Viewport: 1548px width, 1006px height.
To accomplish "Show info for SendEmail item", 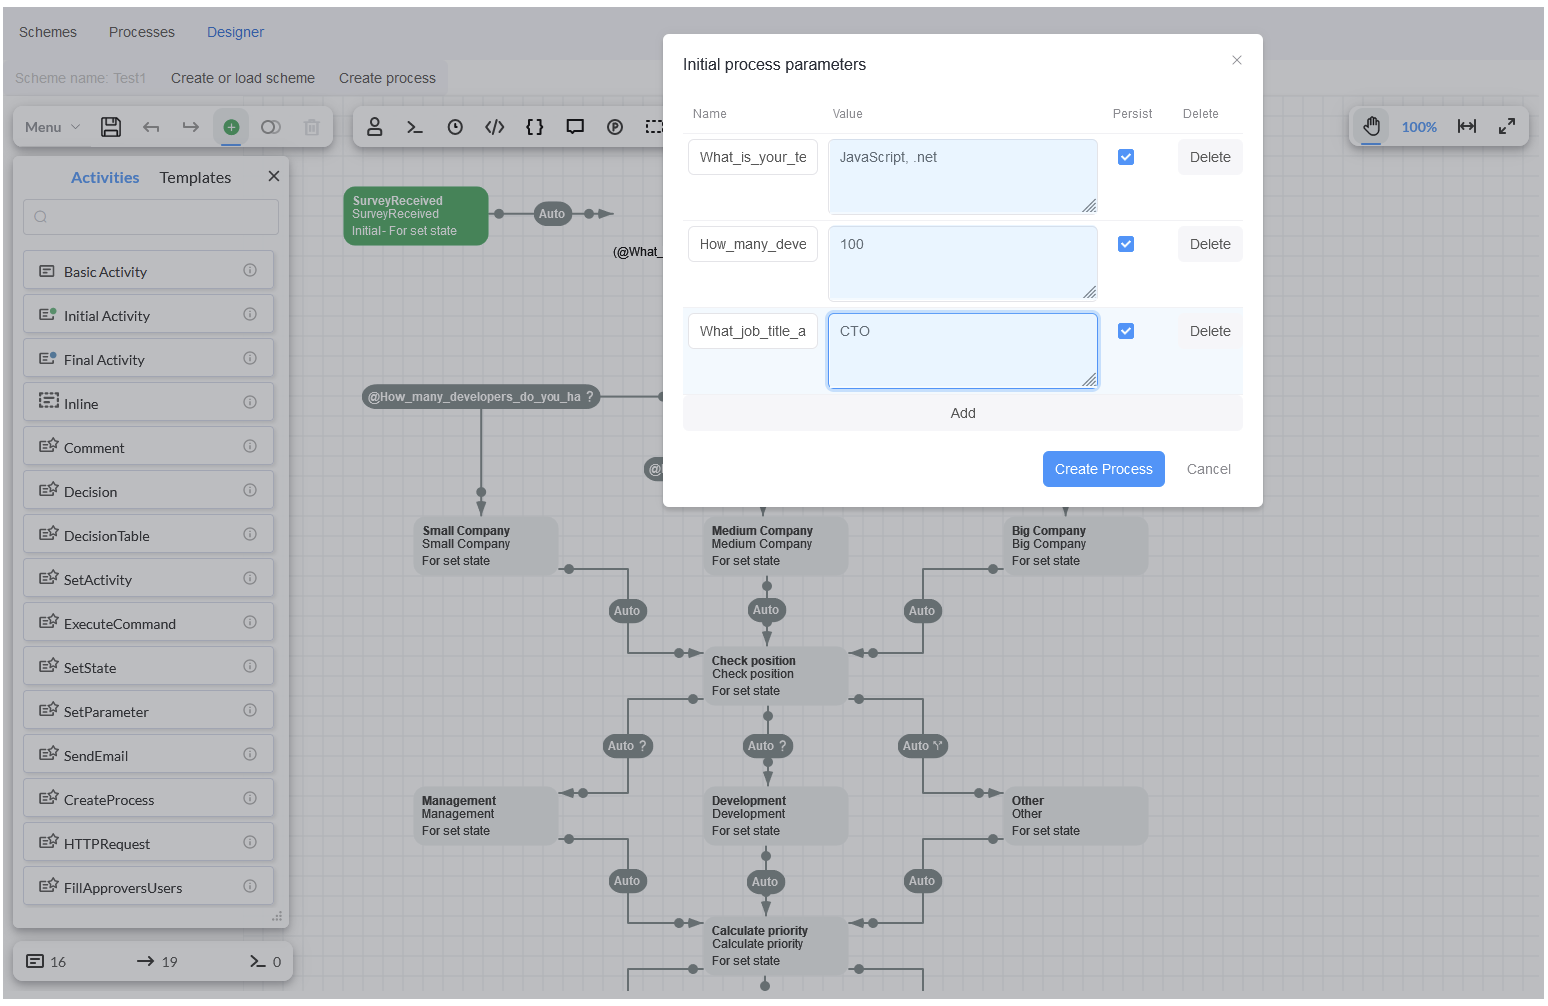I will tap(250, 754).
